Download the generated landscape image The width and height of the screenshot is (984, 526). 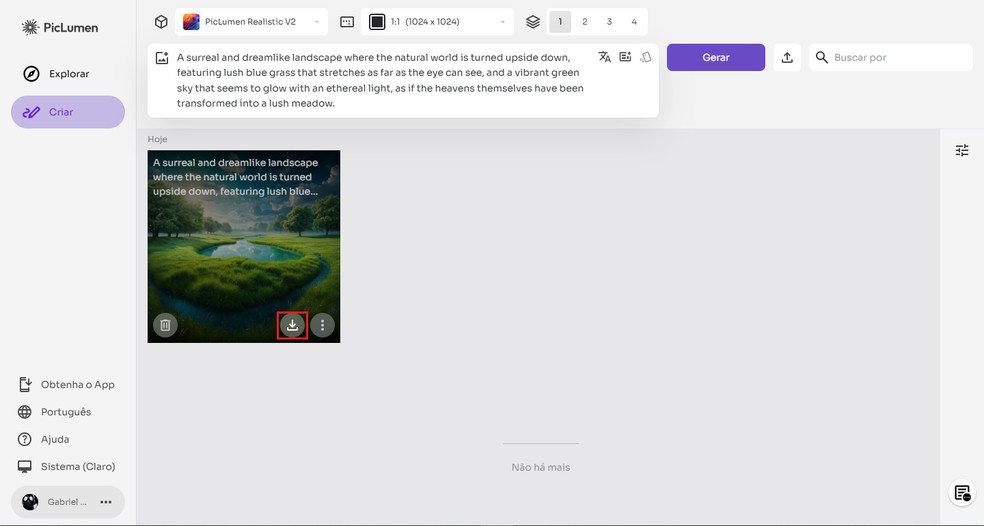click(292, 325)
